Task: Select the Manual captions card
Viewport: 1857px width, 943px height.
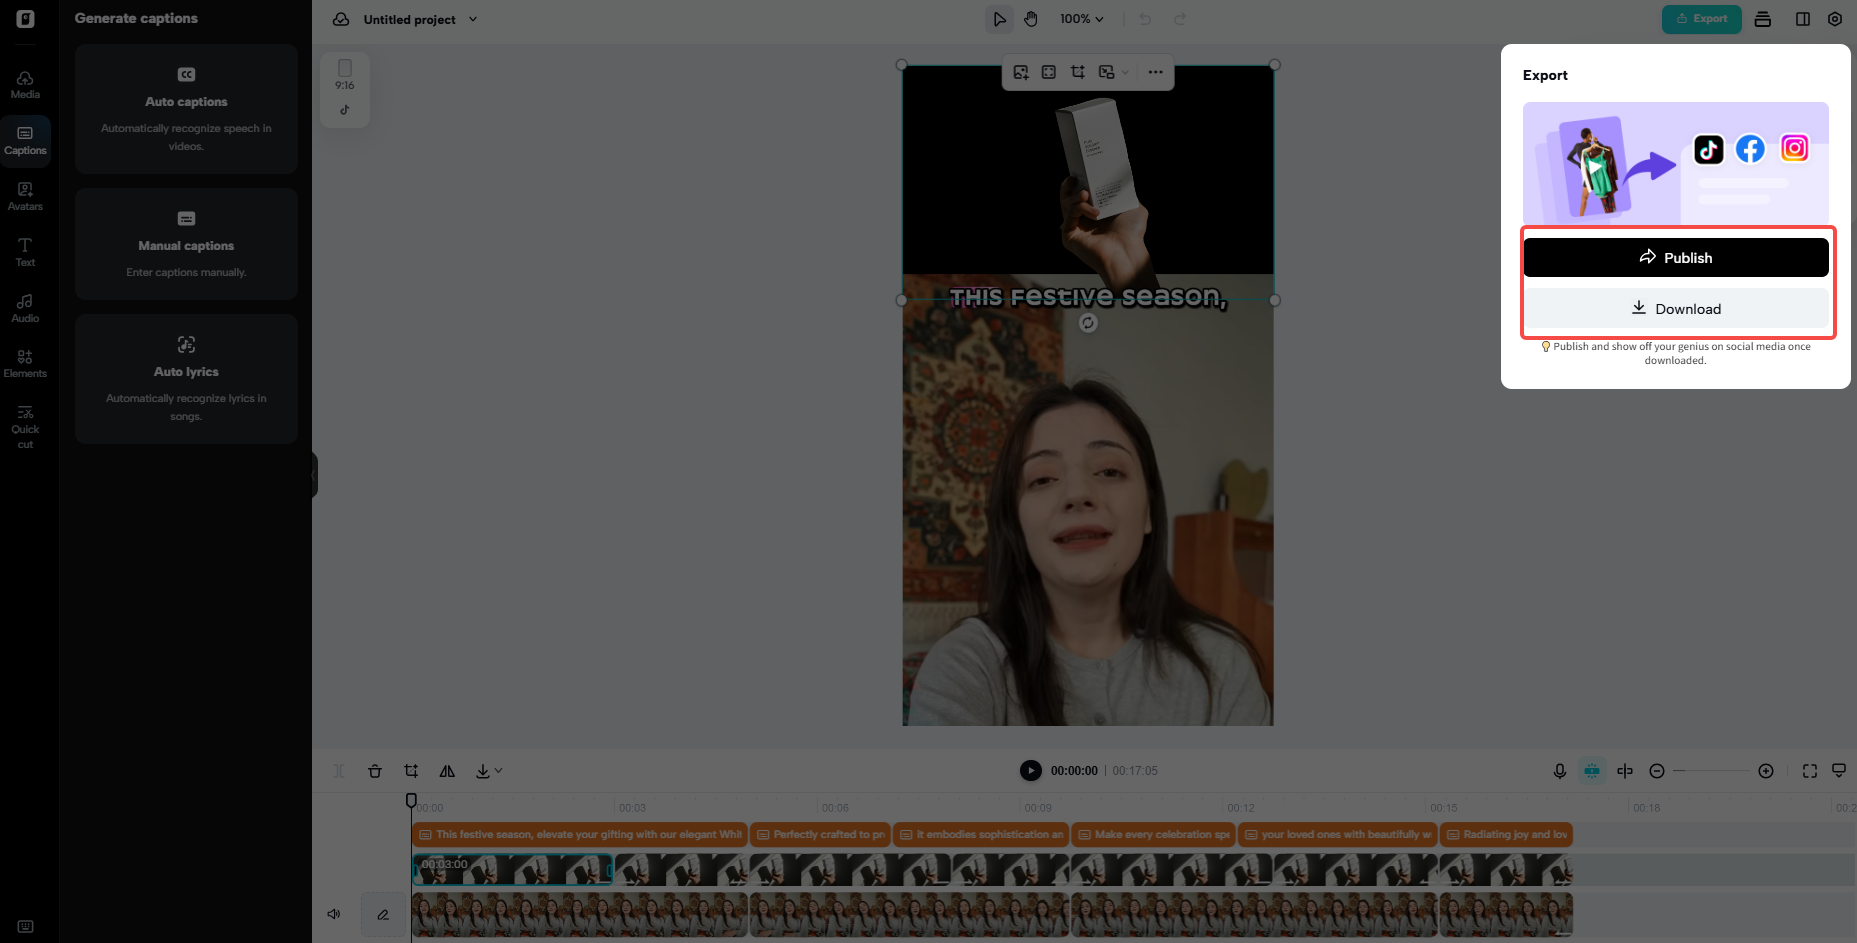Action: [186, 244]
